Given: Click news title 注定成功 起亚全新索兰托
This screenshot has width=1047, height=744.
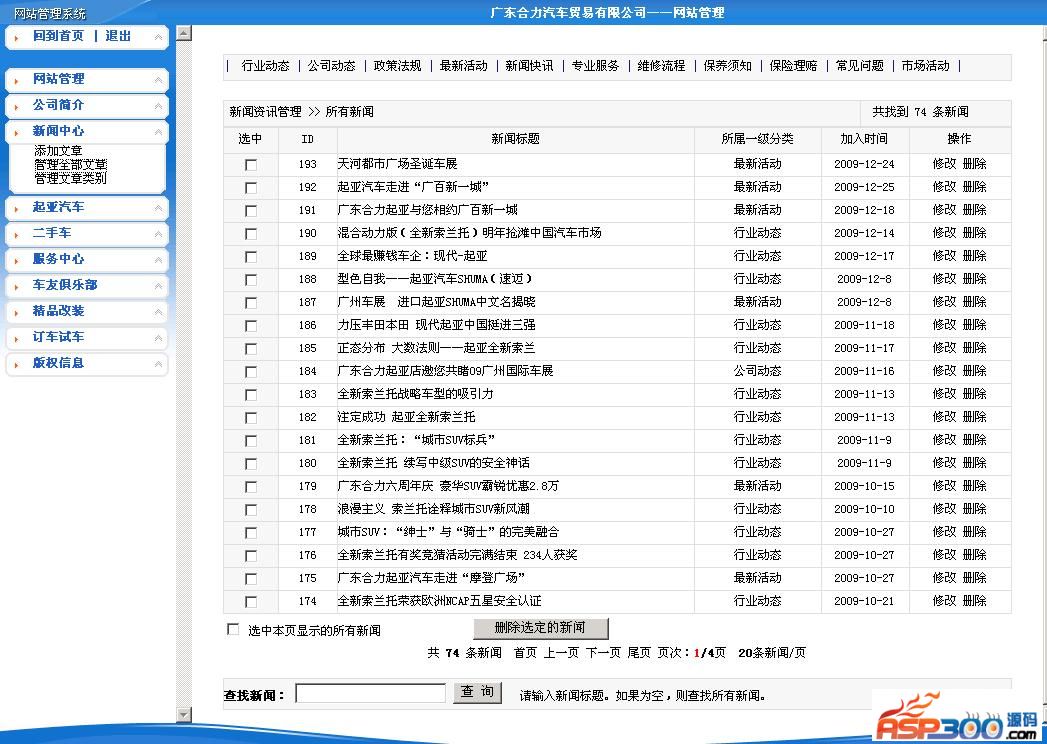Looking at the screenshot, I should tap(407, 417).
